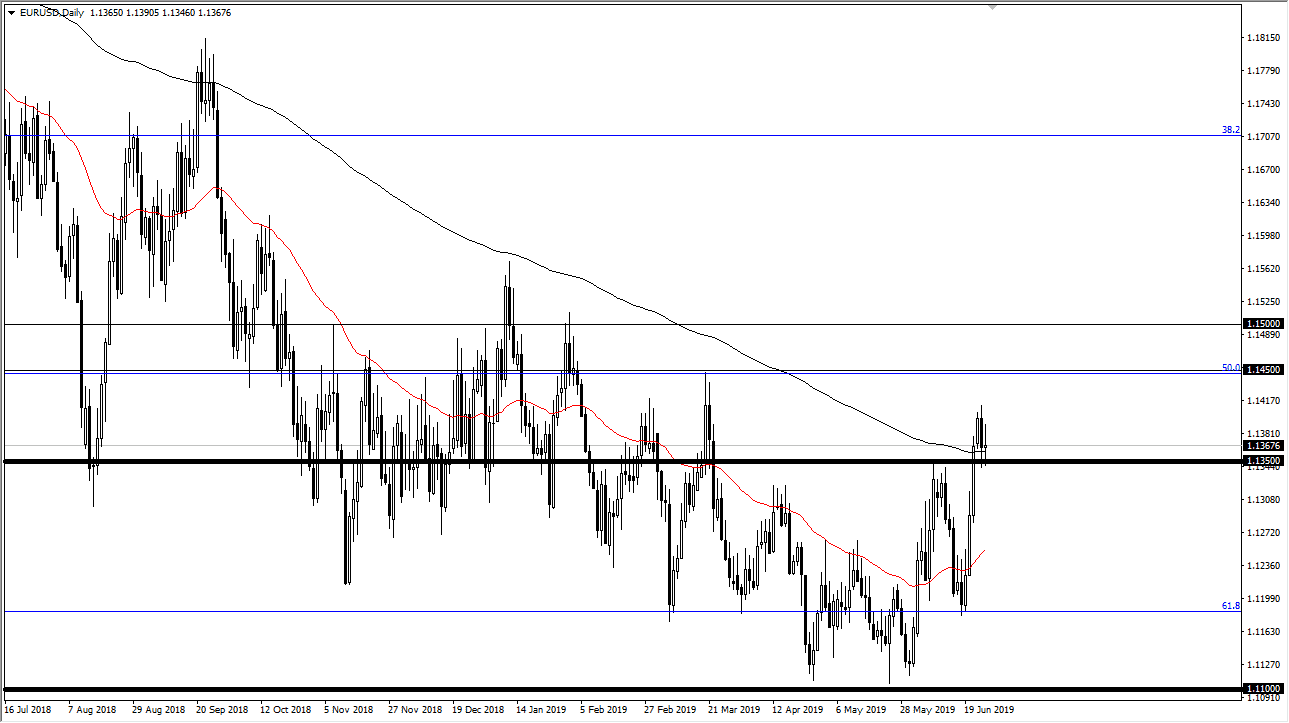Click the 1.15980 price axis value
This screenshot has width=1289, height=723.
tap(1264, 236)
